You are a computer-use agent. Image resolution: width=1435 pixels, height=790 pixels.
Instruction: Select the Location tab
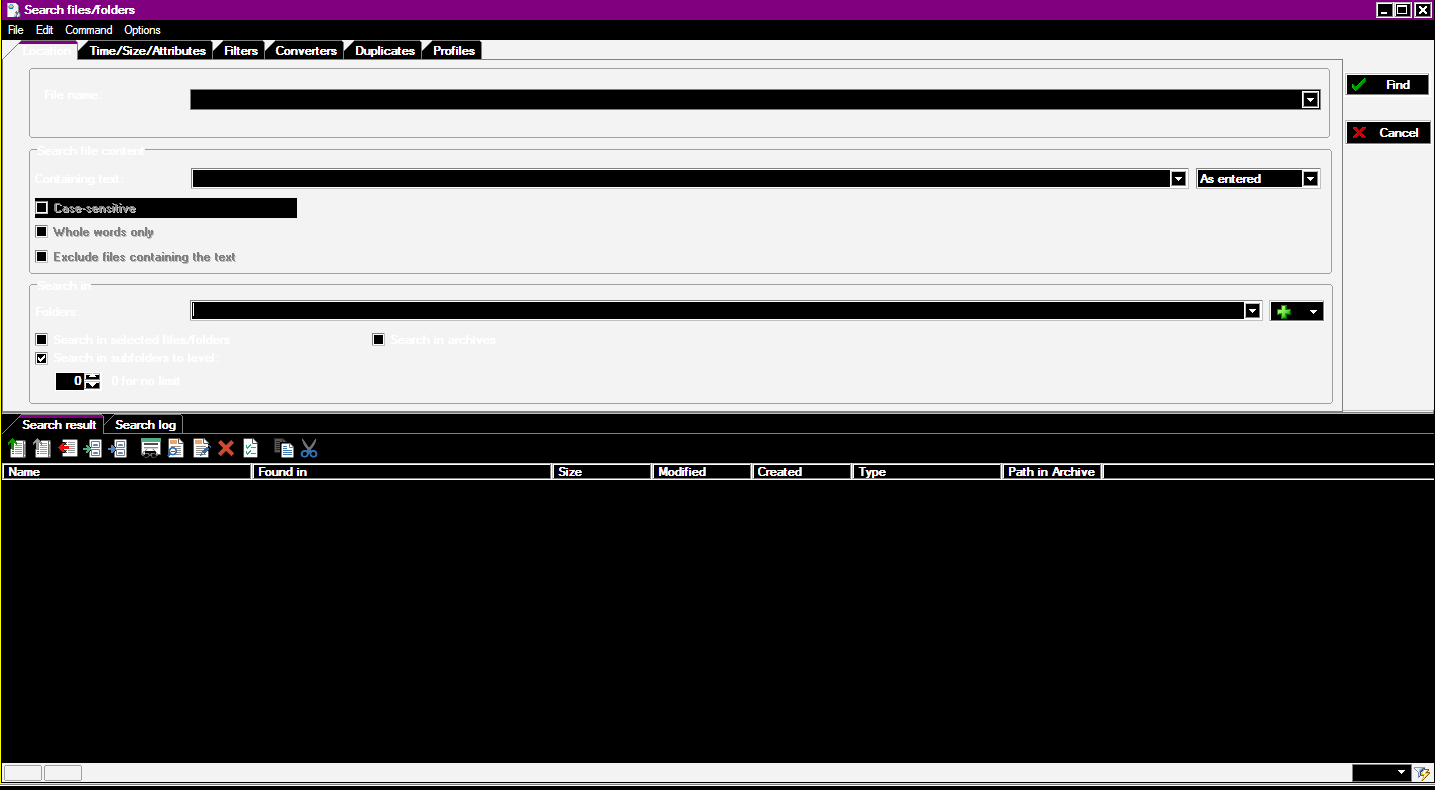pyautogui.click(x=46, y=50)
